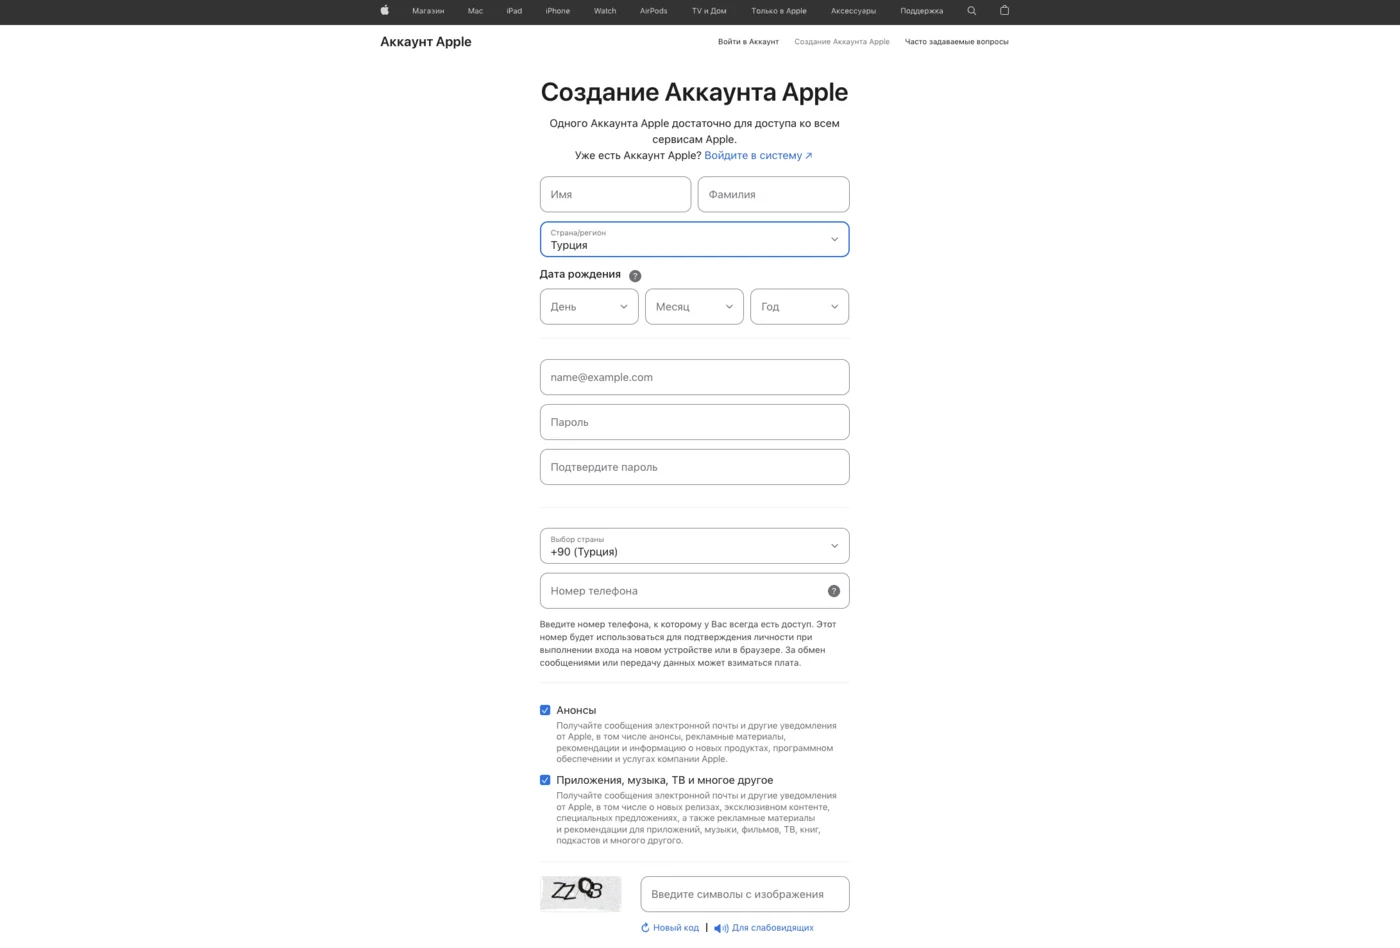1400x948 pixels.
Task: Open the shopping bag icon
Action: coord(1004,11)
